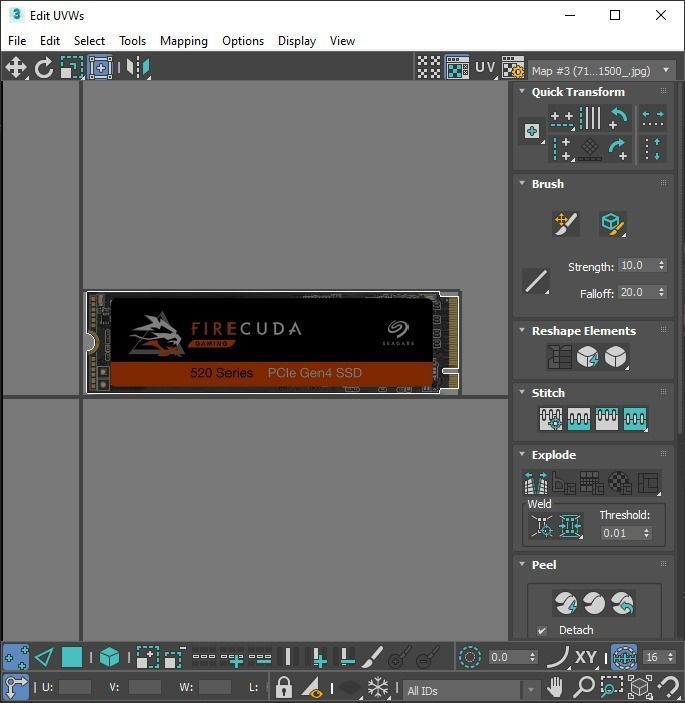Select the Rotate Selected Subobjects tool

[x=44, y=68]
